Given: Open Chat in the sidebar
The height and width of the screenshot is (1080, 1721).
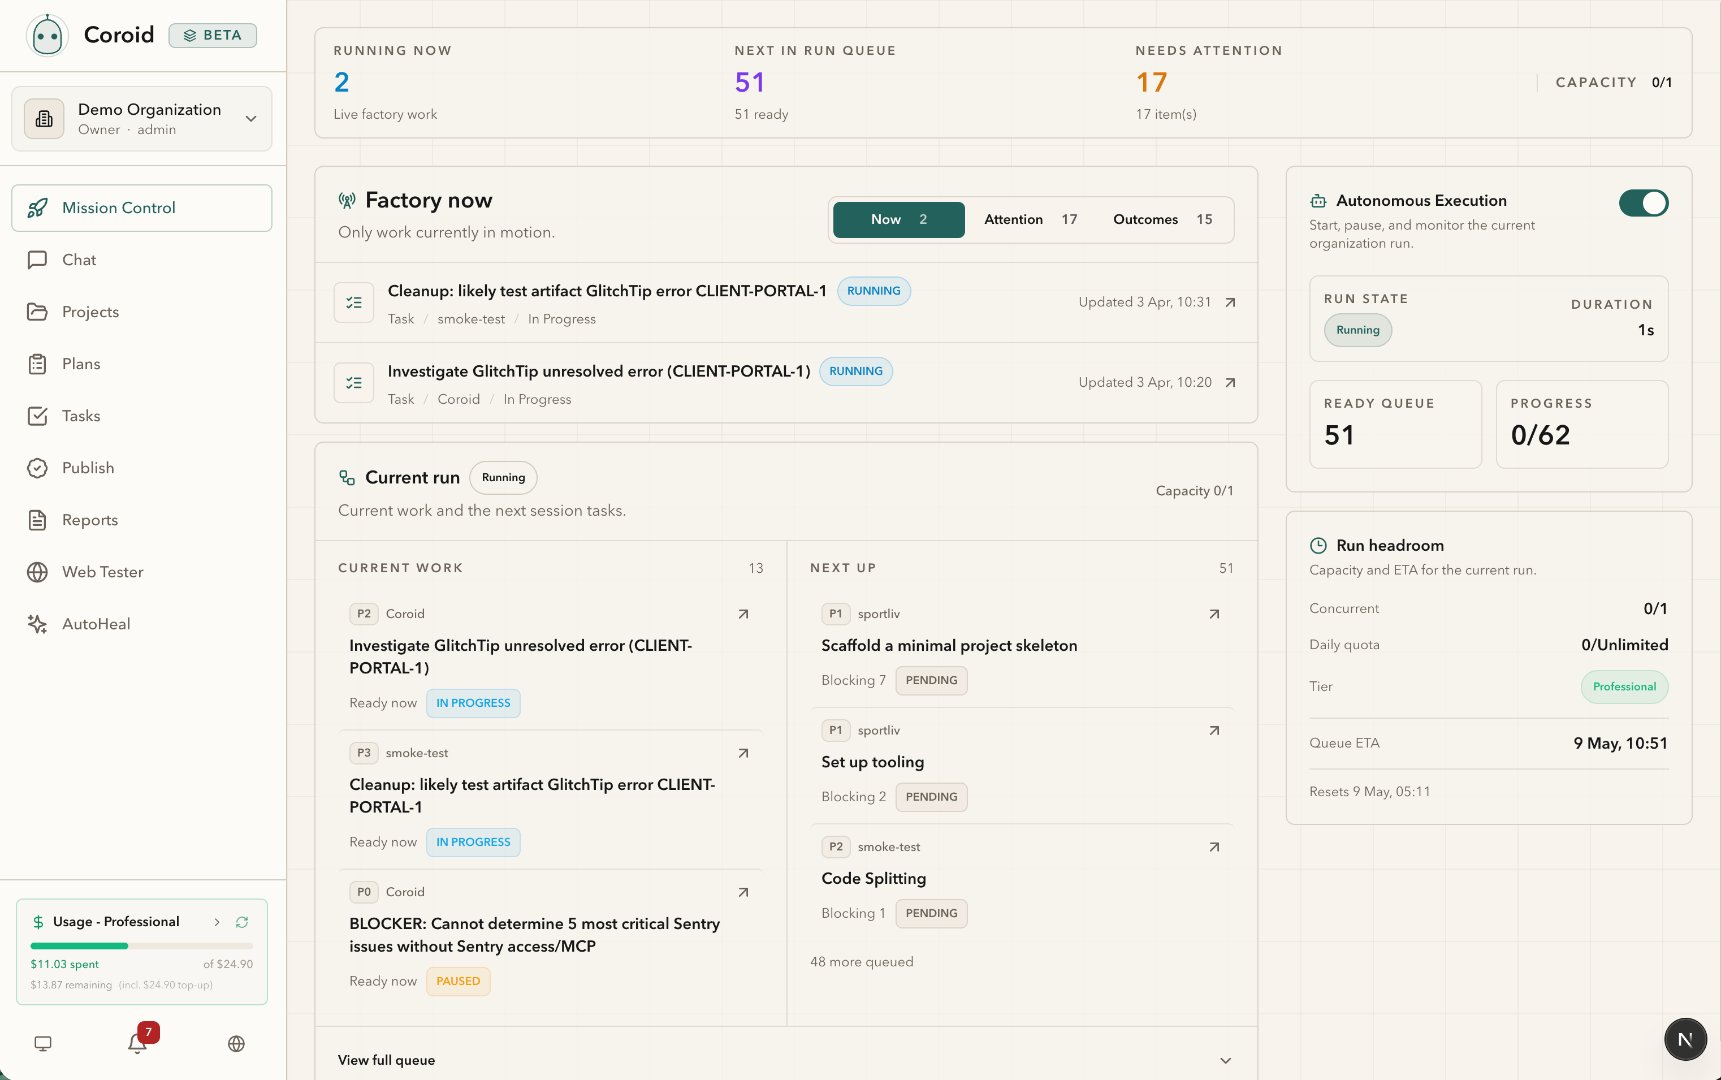Looking at the screenshot, I should pyautogui.click(x=142, y=260).
